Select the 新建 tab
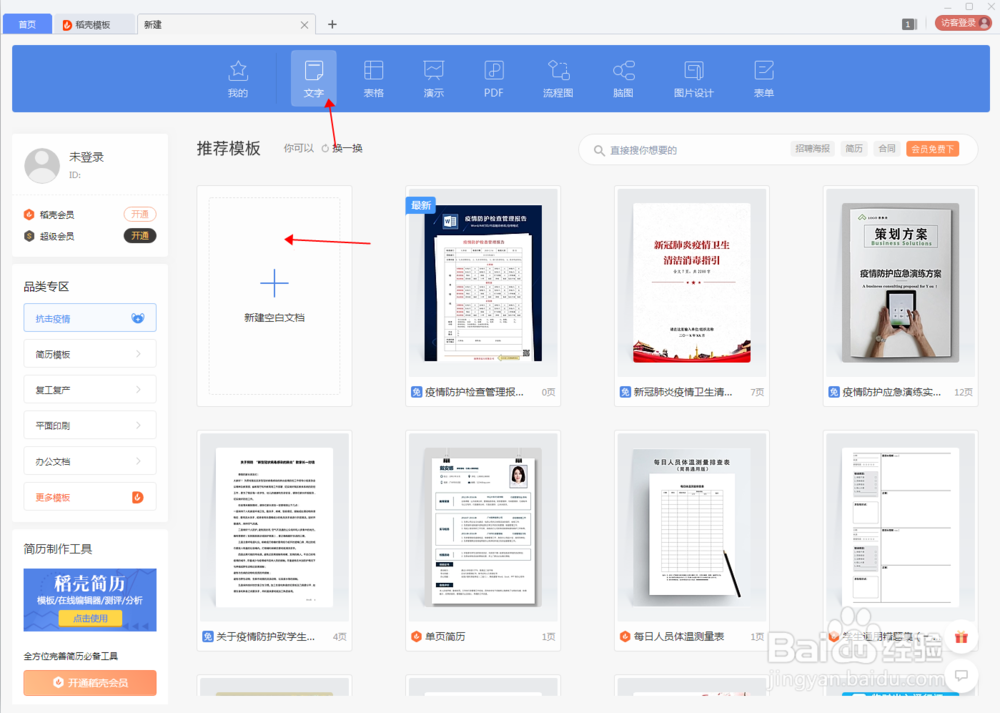Image resolution: width=1000 pixels, height=713 pixels. click(226, 24)
